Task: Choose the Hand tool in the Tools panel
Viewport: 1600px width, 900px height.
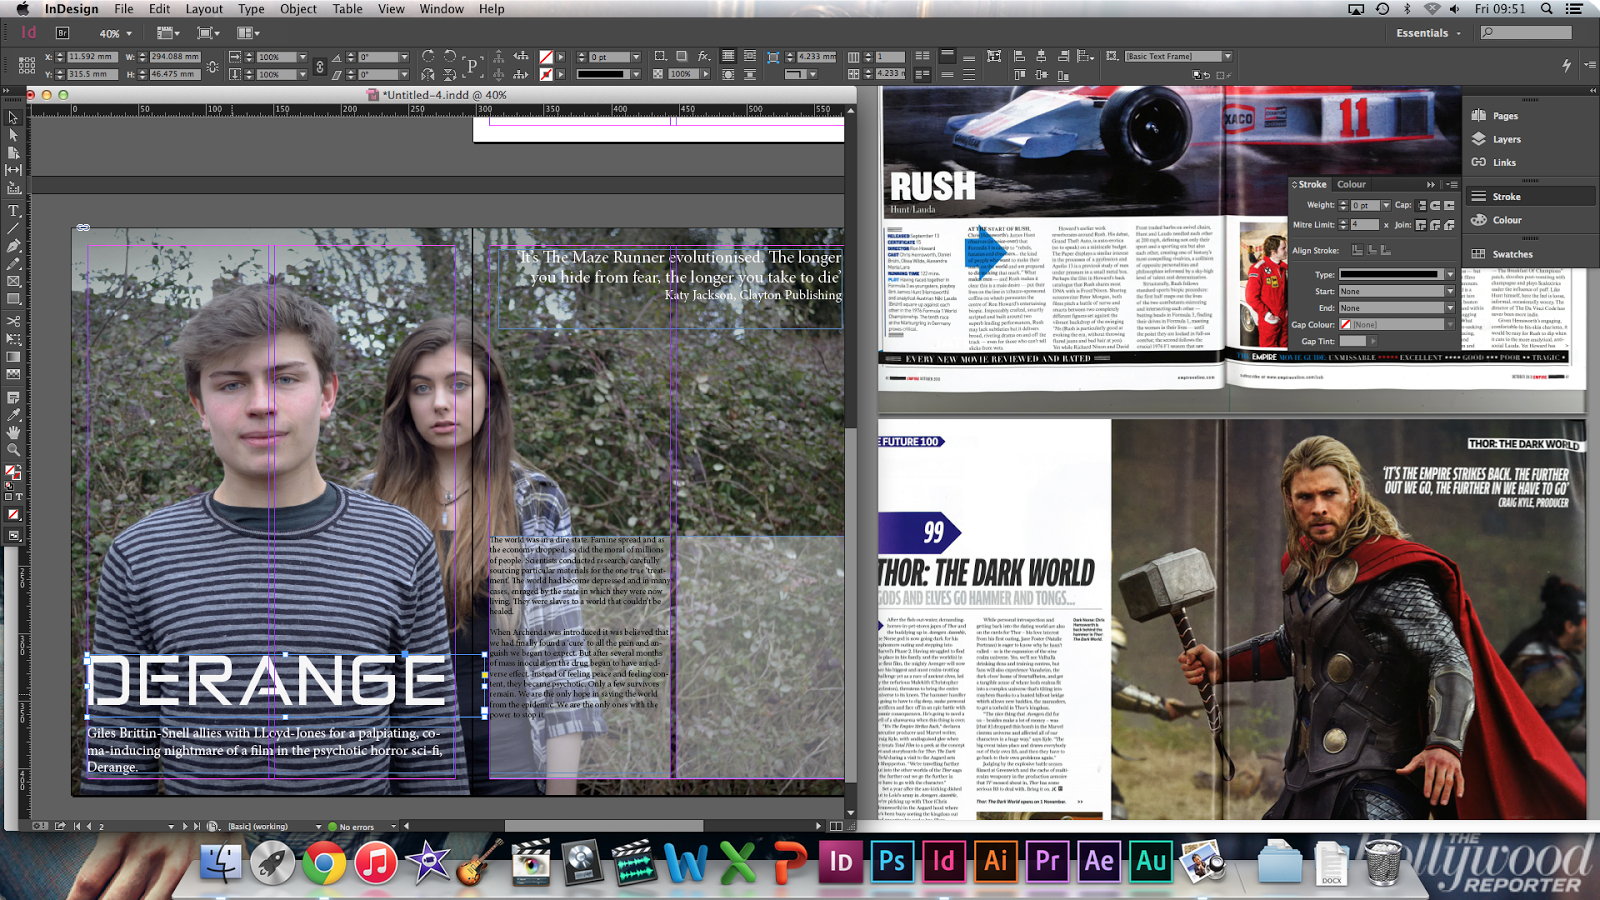Action: (x=13, y=432)
